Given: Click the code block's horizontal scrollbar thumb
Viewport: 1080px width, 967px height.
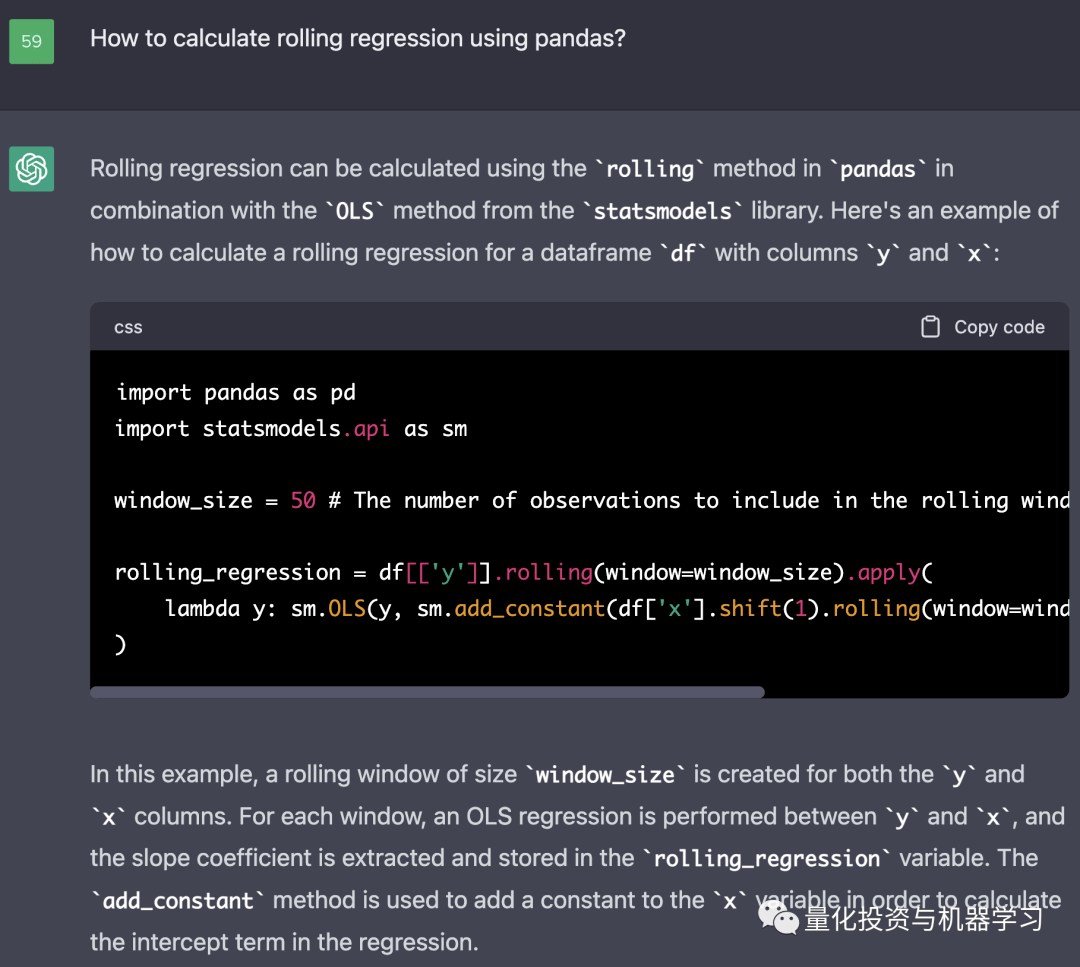Looking at the screenshot, I should tap(427, 692).
